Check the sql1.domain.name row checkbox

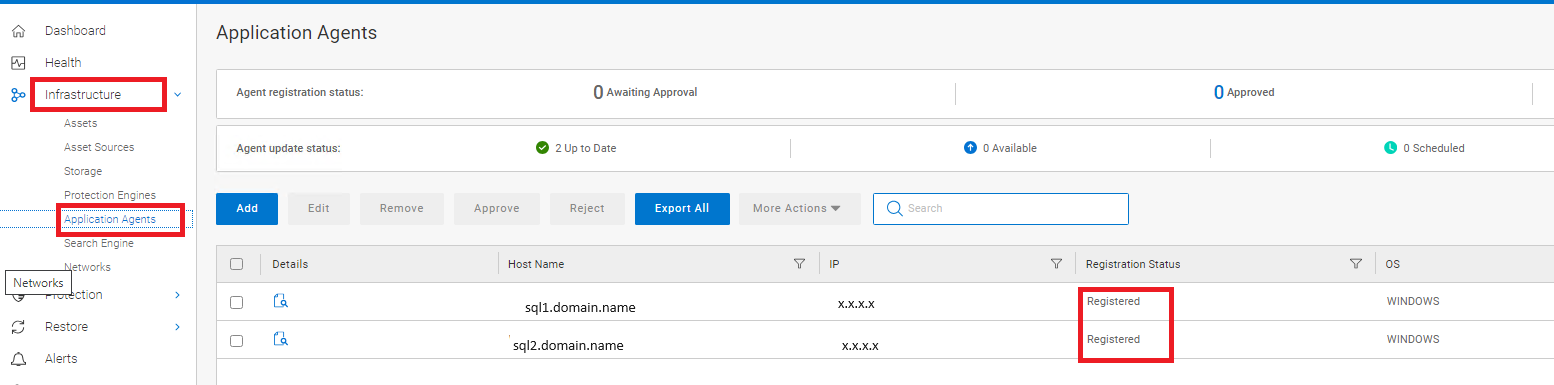click(x=237, y=302)
